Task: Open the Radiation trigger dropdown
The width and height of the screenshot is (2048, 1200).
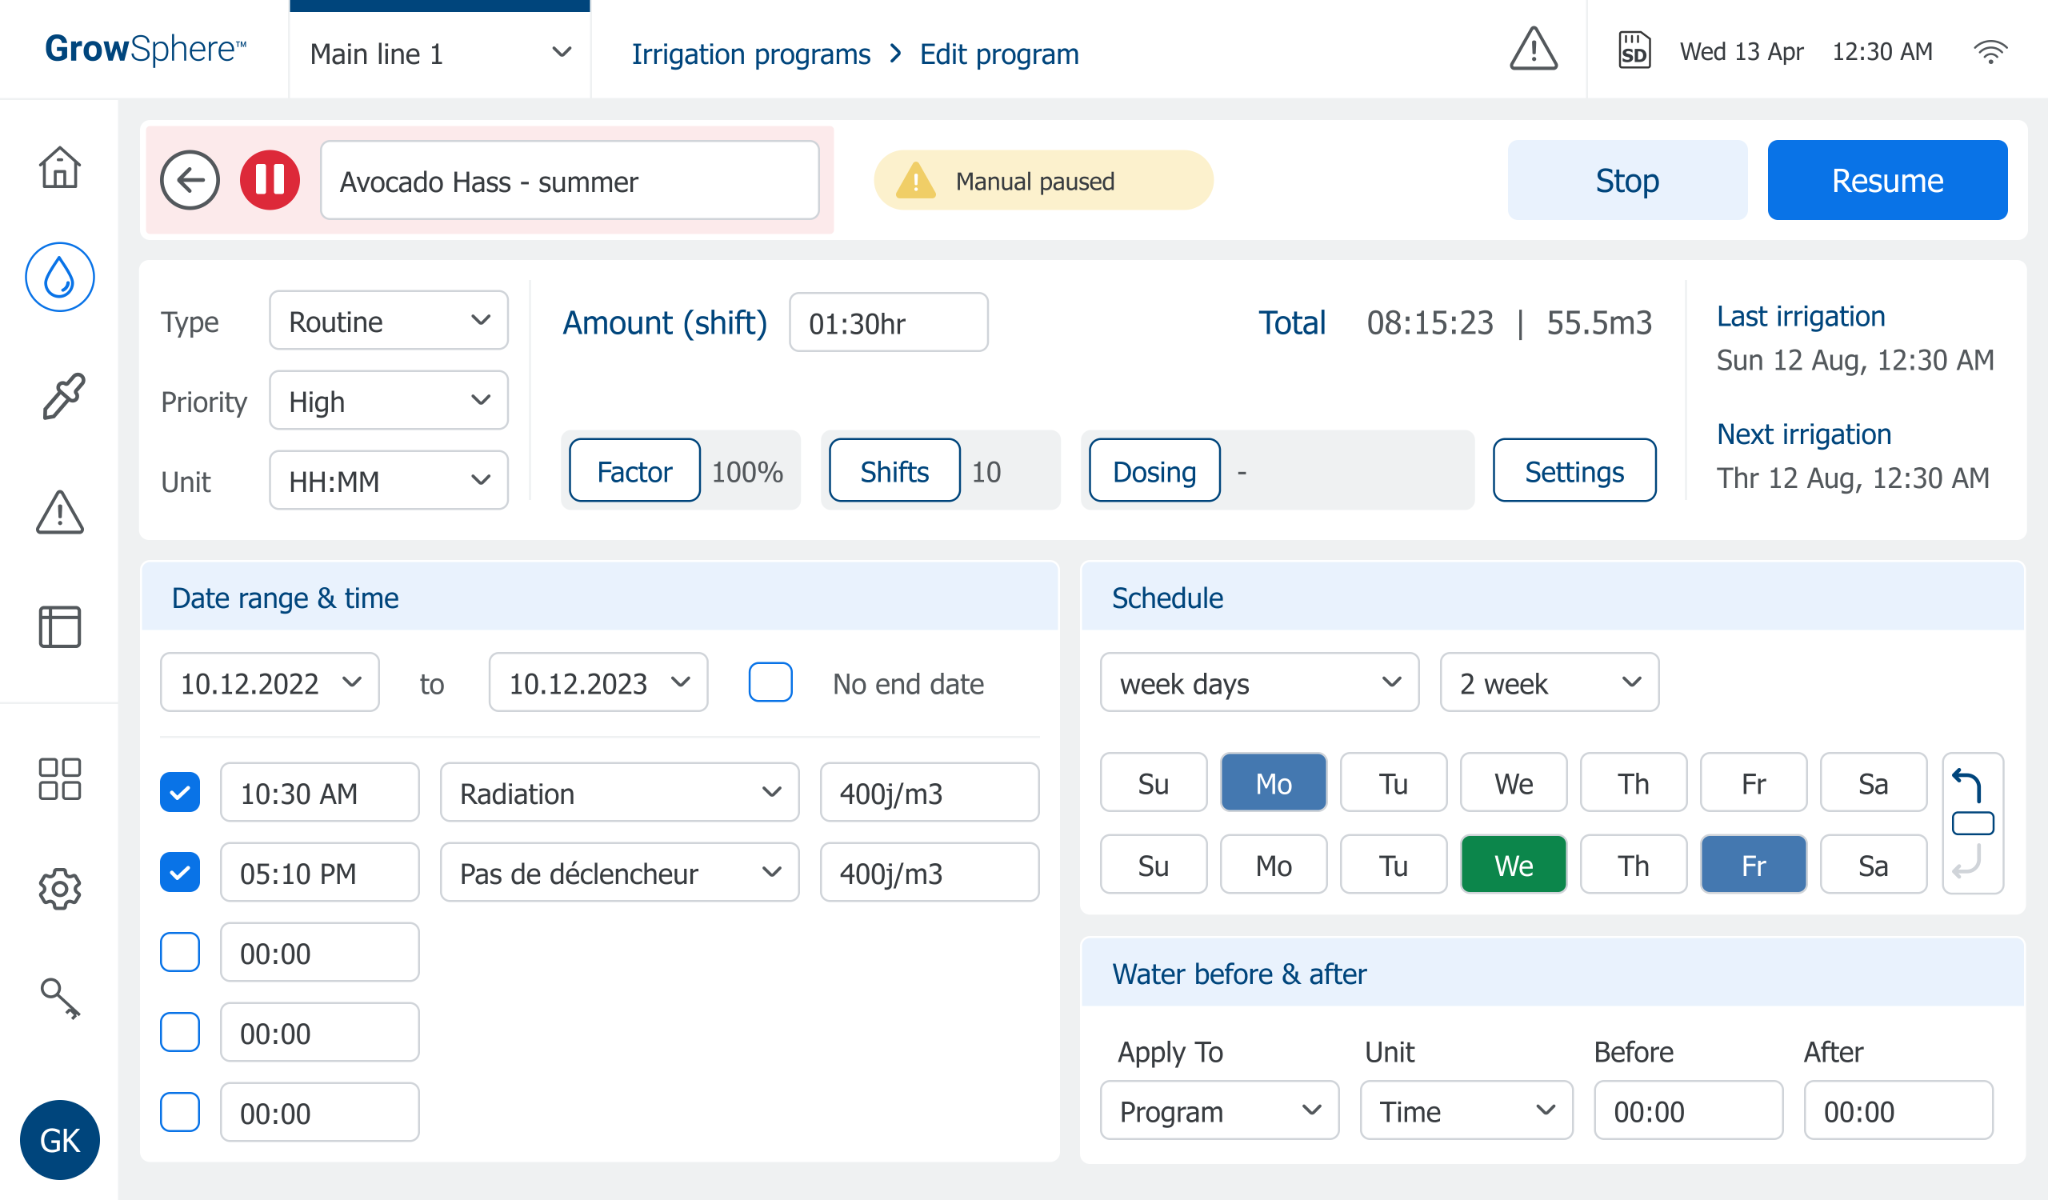Action: [620, 792]
